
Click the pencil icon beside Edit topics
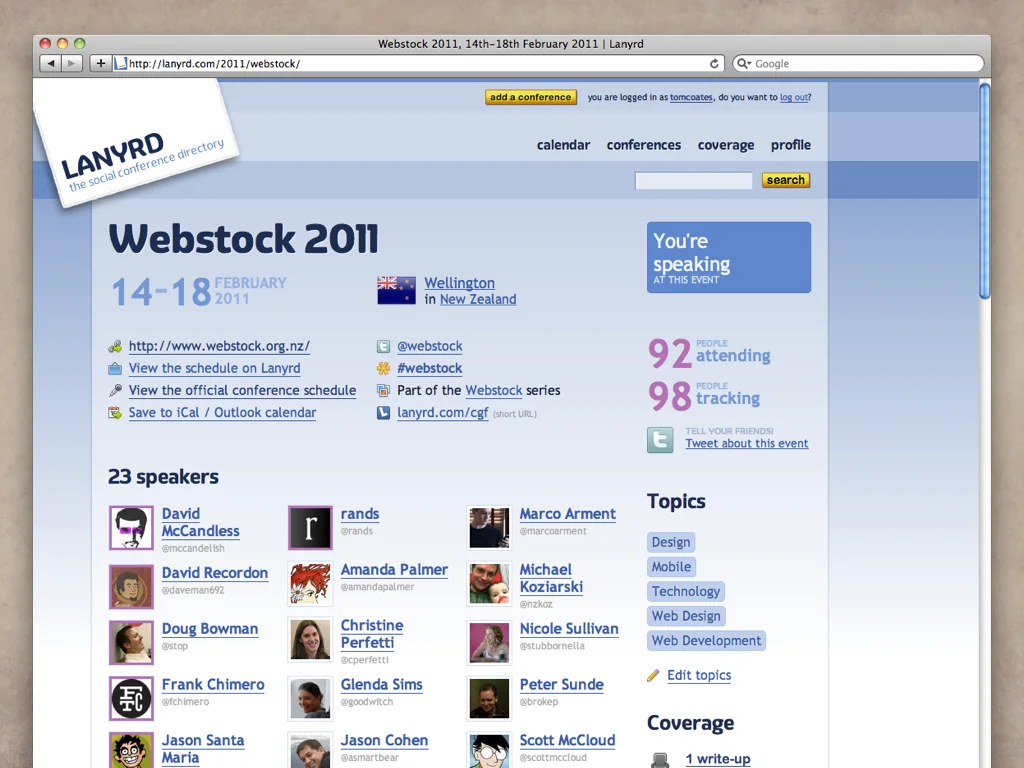[653, 675]
